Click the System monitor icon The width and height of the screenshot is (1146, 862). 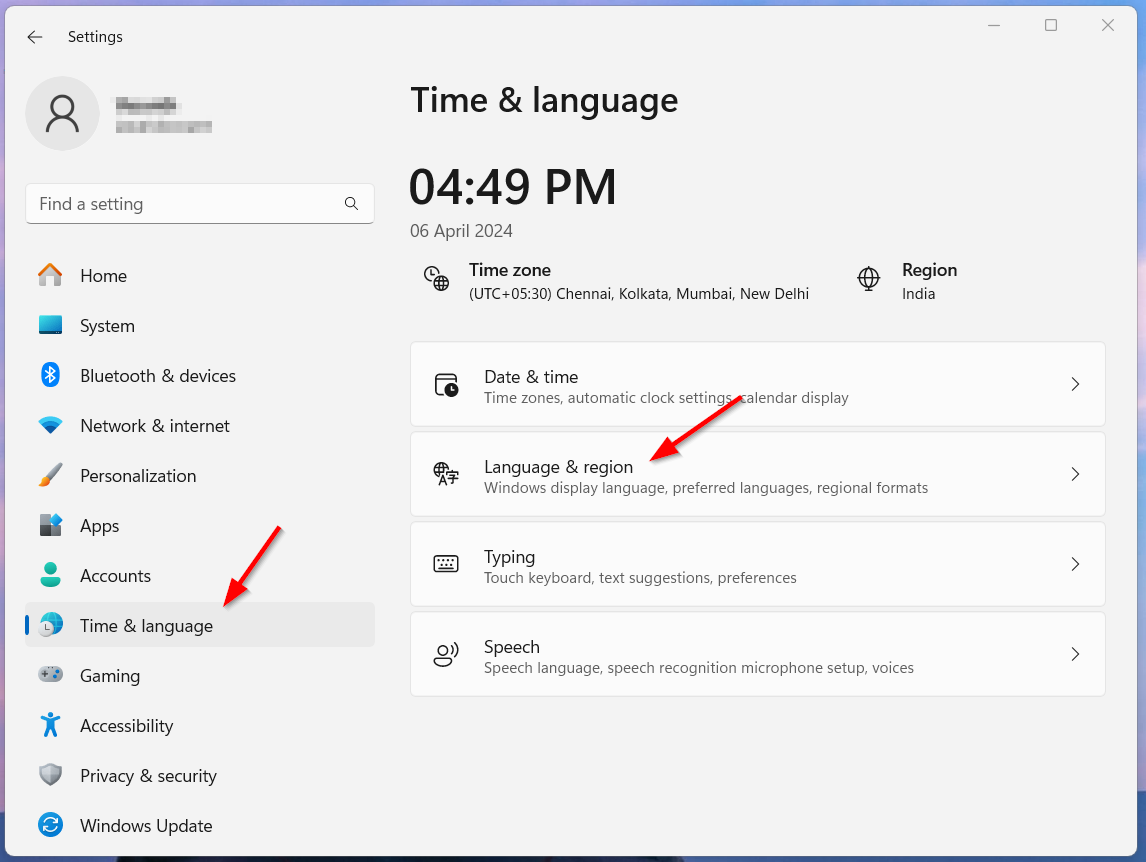50,325
